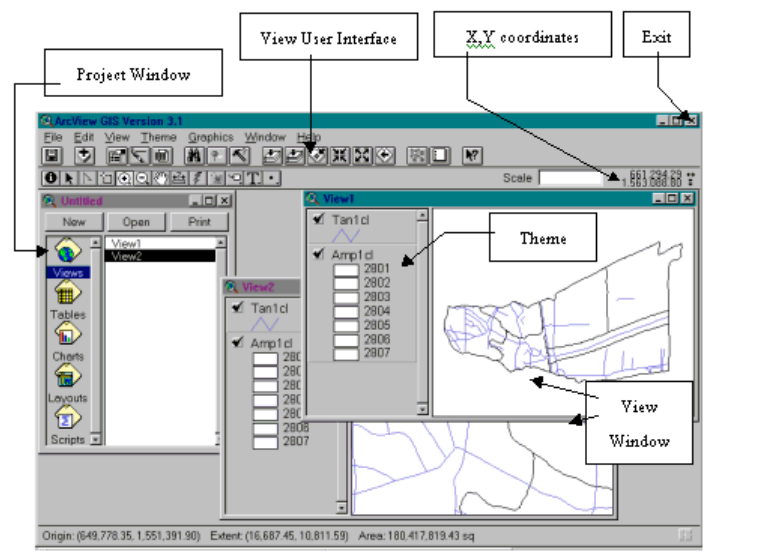Select the Identify tool
The height and width of the screenshot is (555, 761).
(x=50, y=179)
